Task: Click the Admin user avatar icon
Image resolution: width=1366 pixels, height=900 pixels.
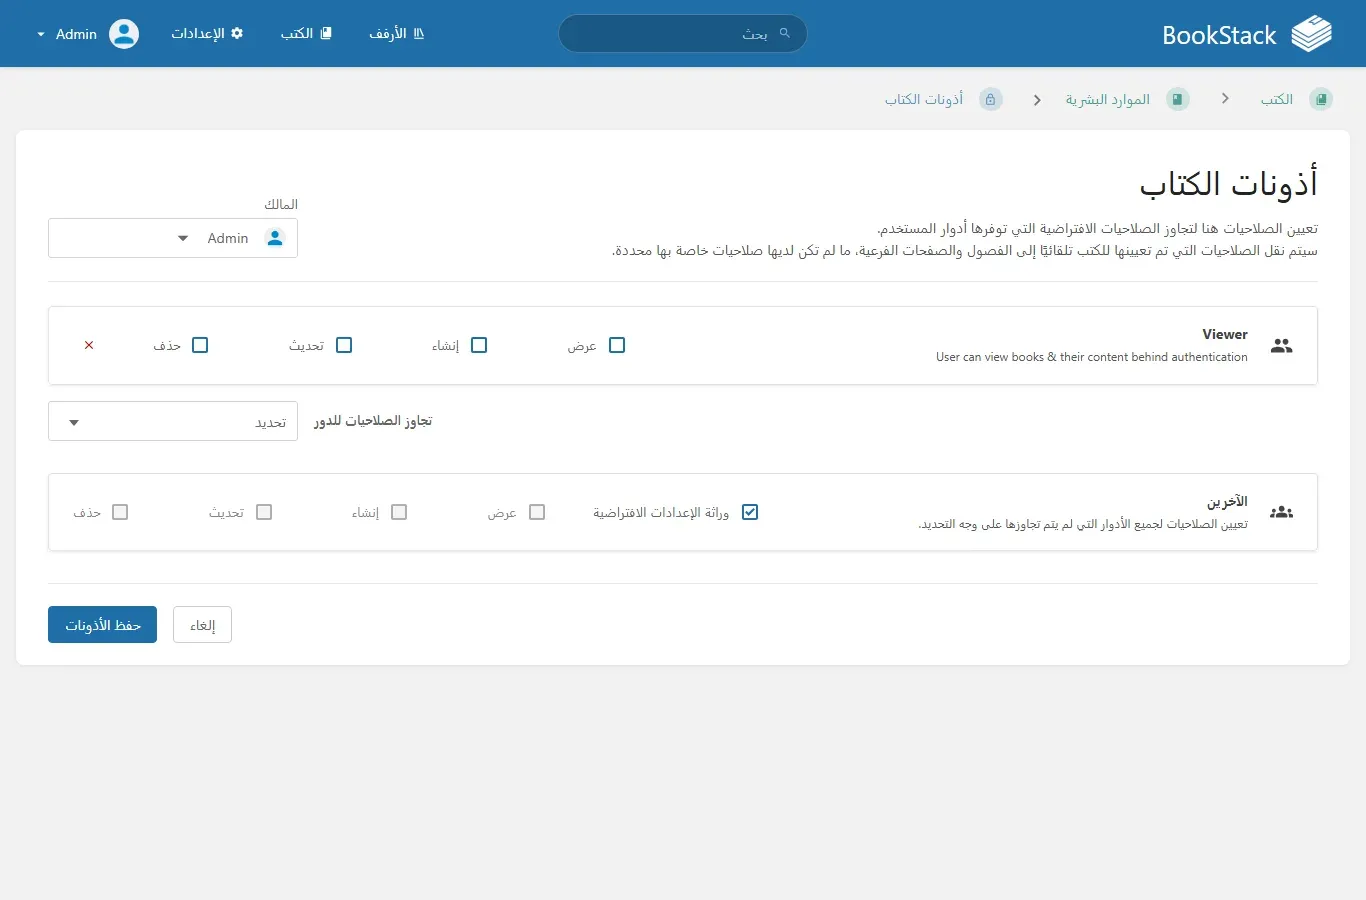Action: click(x=124, y=34)
